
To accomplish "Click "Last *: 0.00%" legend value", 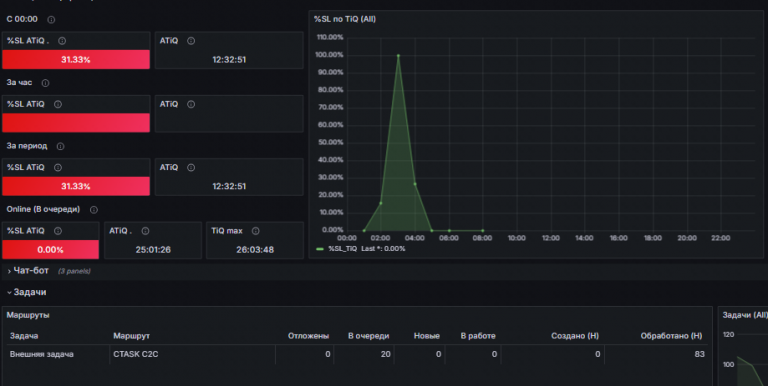I will click(384, 249).
